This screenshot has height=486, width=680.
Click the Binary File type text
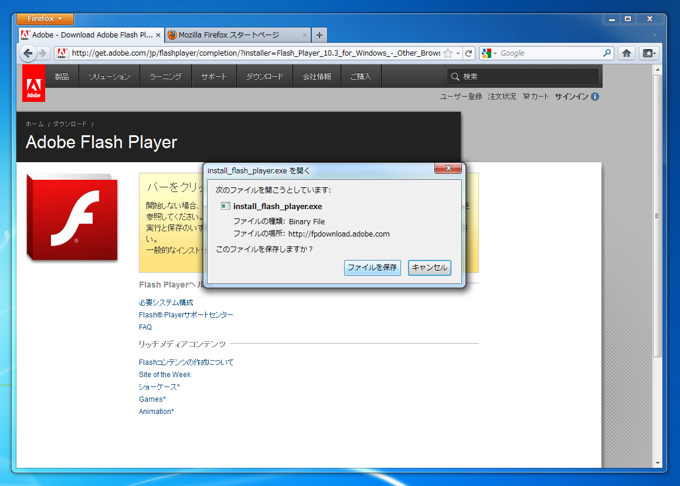tap(307, 222)
